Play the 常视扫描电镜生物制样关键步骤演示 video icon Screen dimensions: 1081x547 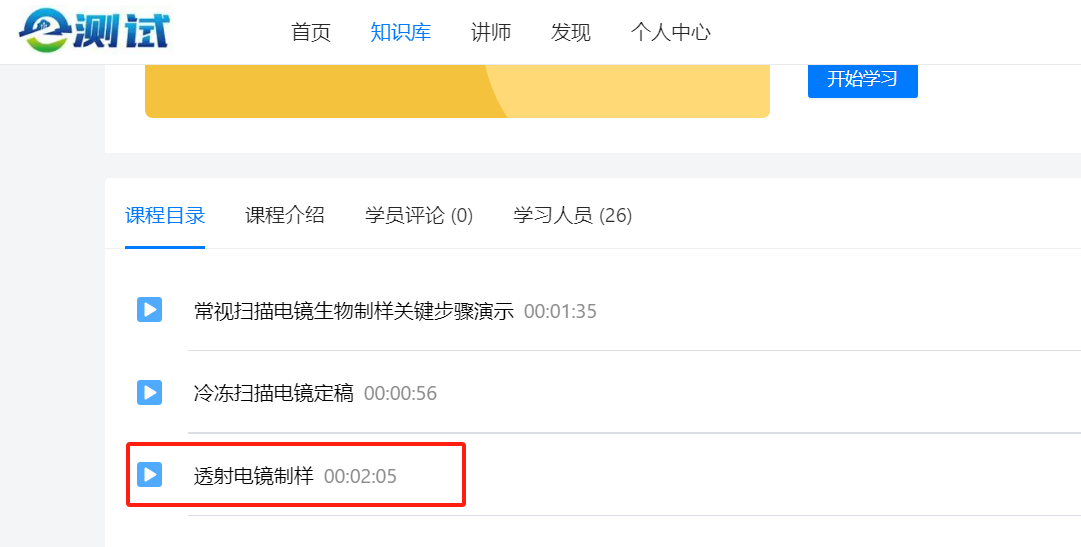[x=149, y=310]
